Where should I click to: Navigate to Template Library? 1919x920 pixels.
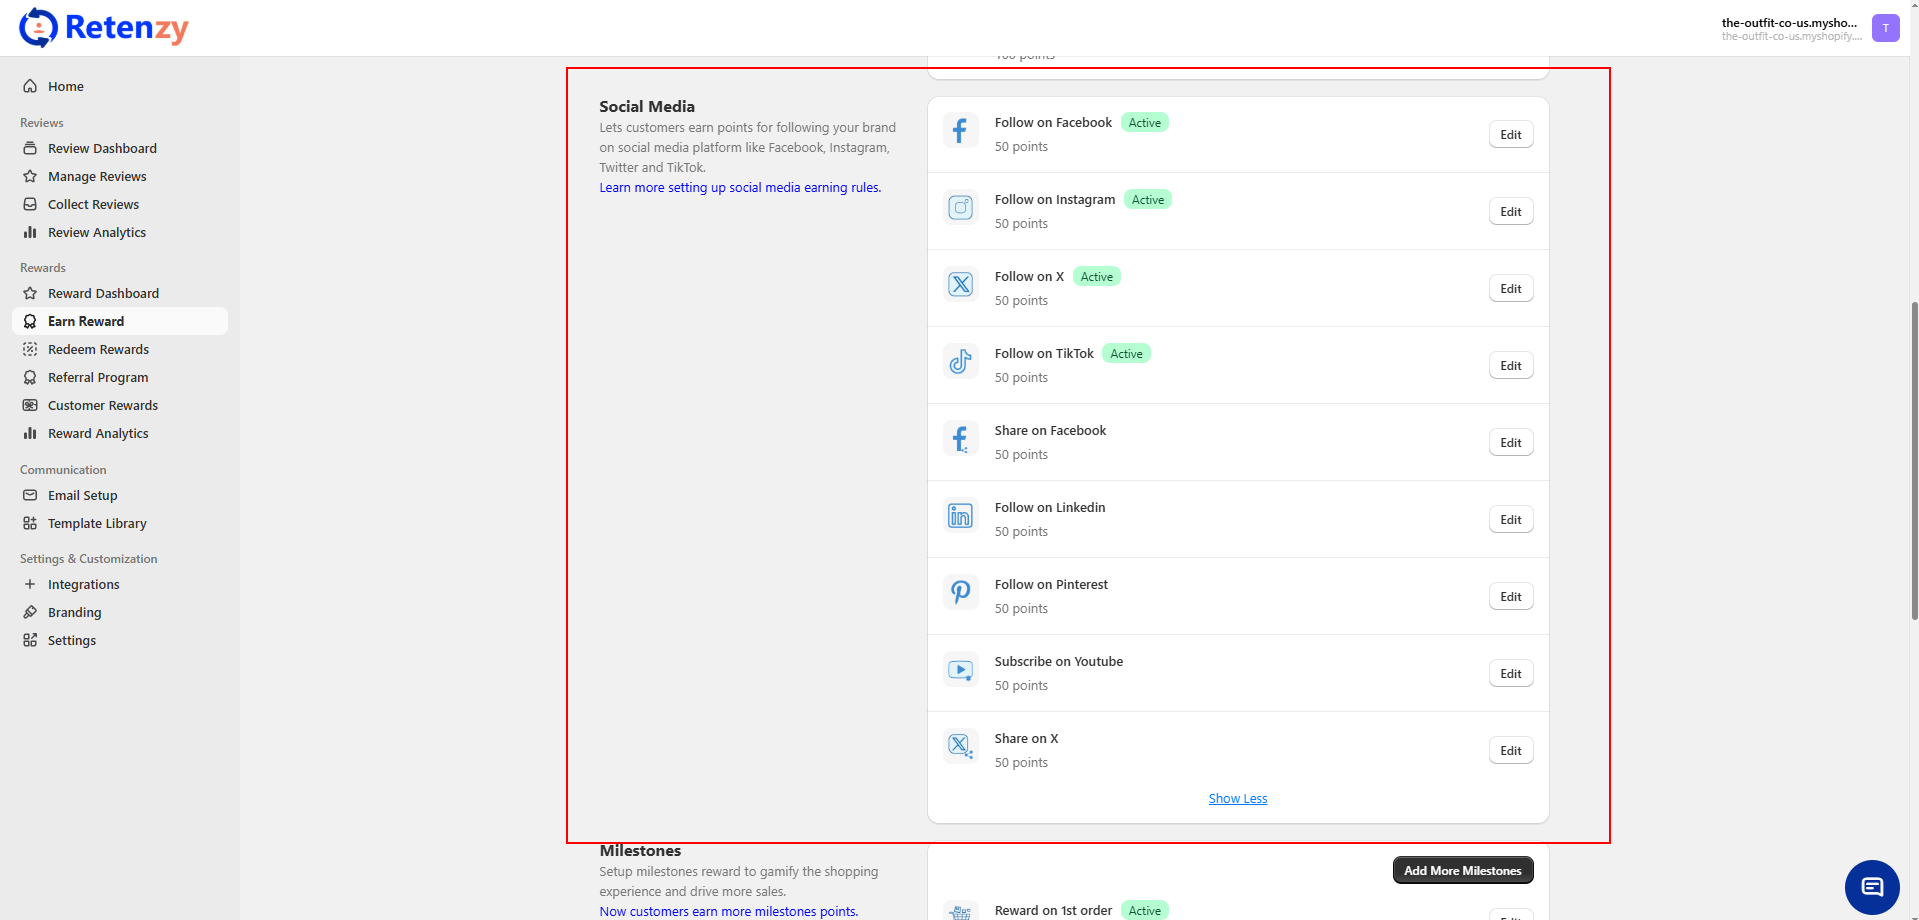(97, 524)
